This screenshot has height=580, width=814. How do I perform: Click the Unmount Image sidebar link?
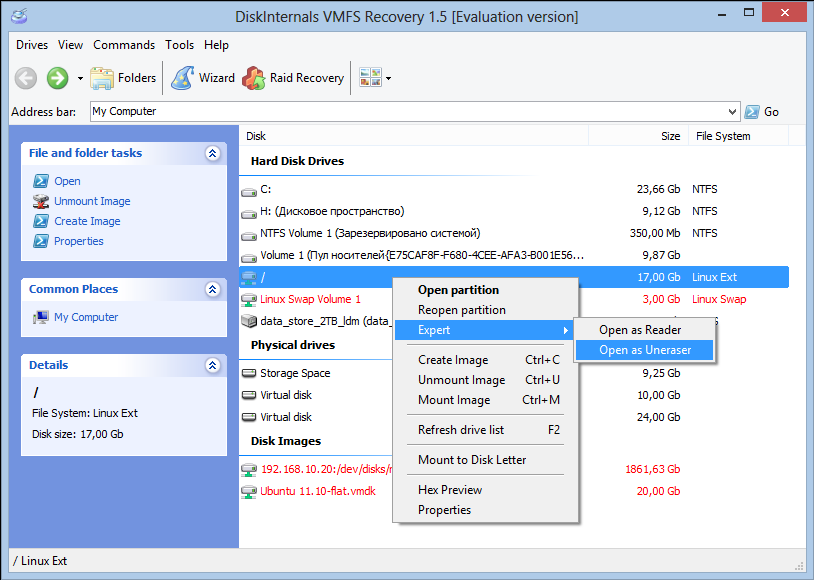[x=92, y=201]
